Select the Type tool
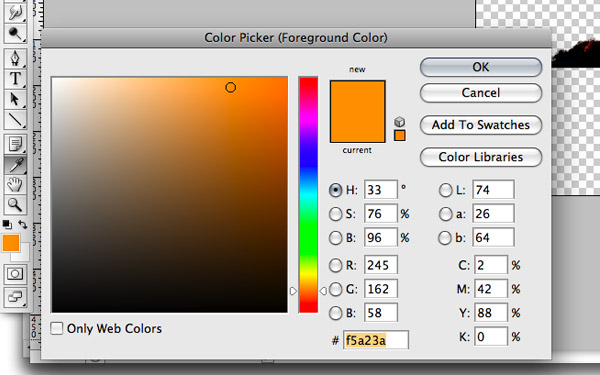600x375 pixels. click(x=15, y=78)
